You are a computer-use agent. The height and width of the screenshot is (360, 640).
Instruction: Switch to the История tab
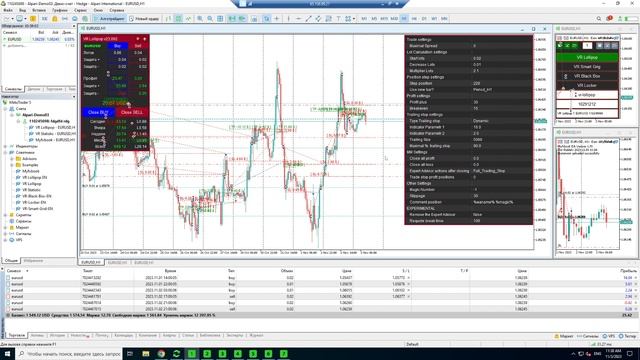click(x=57, y=336)
